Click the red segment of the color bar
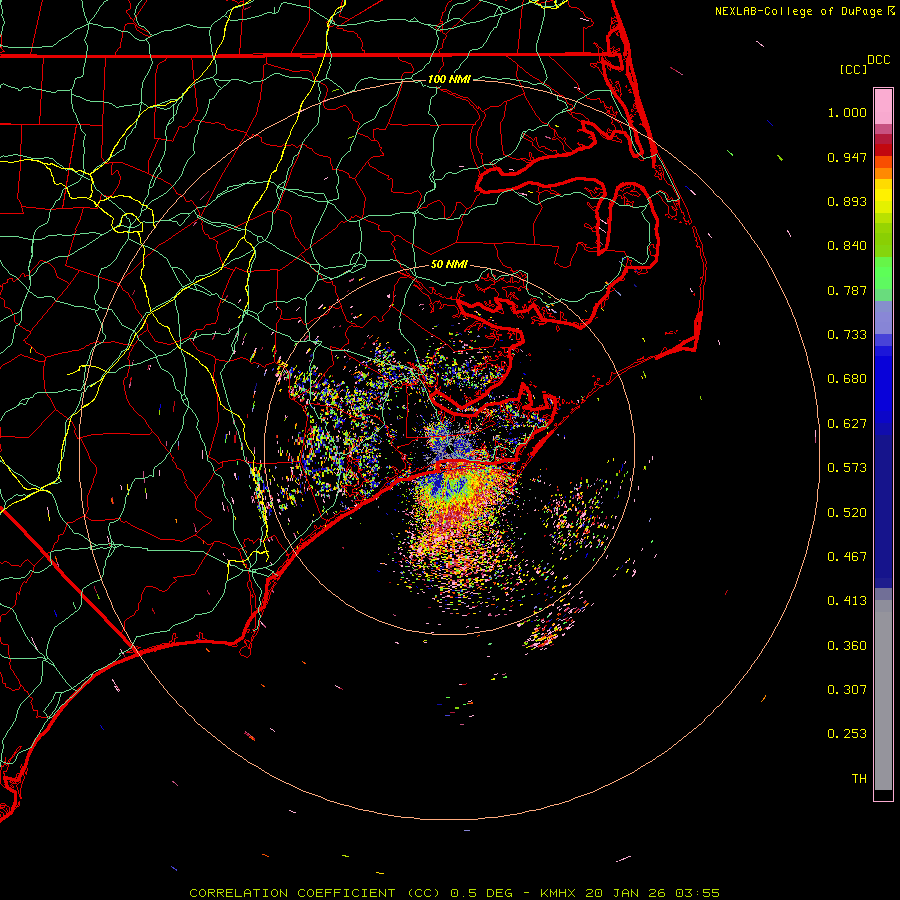This screenshot has width=900, height=900. [883, 150]
